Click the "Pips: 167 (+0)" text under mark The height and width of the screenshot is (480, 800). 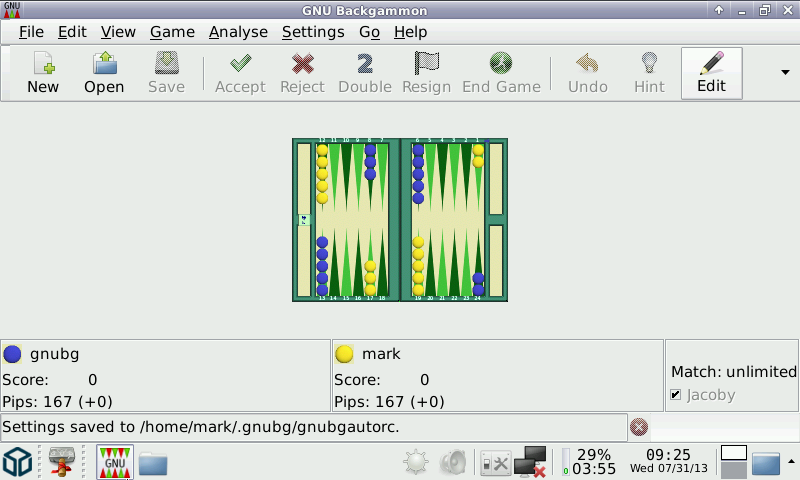pyautogui.click(x=389, y=402)
